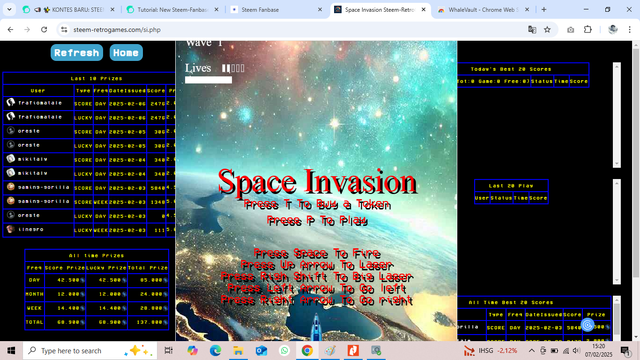This screenshot has width=640, height=360.
Task: Click the All Time Best 20 Scores header
Action: 511,302
